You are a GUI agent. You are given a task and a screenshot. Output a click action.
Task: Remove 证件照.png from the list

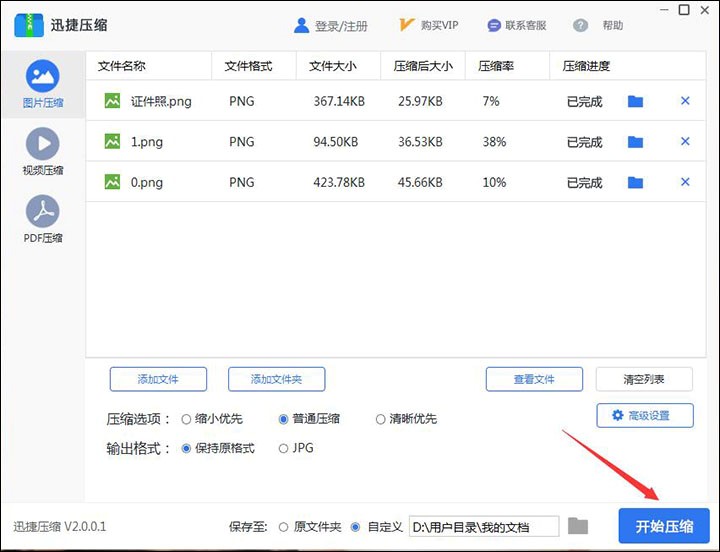click(685, 101)
